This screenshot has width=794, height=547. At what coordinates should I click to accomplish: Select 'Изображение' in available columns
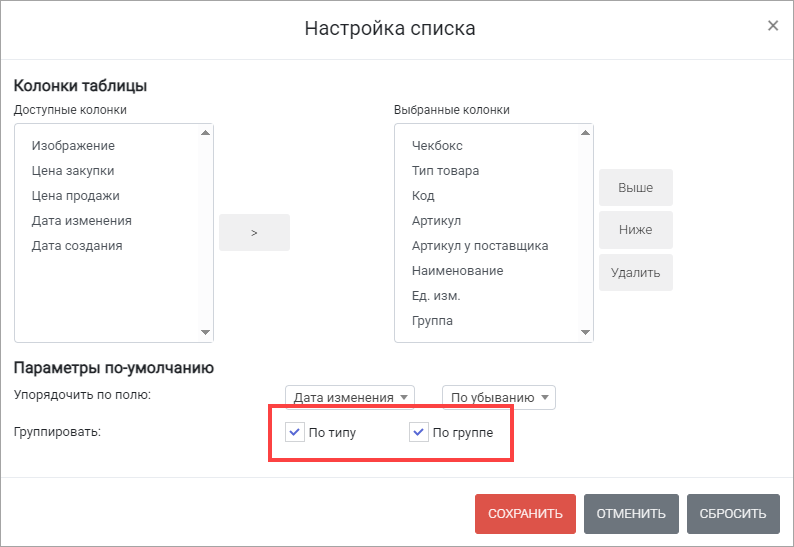click(x=73, y=146)
